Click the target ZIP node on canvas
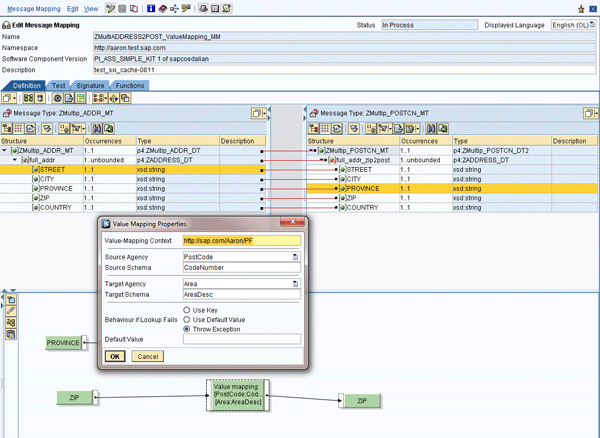 click(360, 400)
